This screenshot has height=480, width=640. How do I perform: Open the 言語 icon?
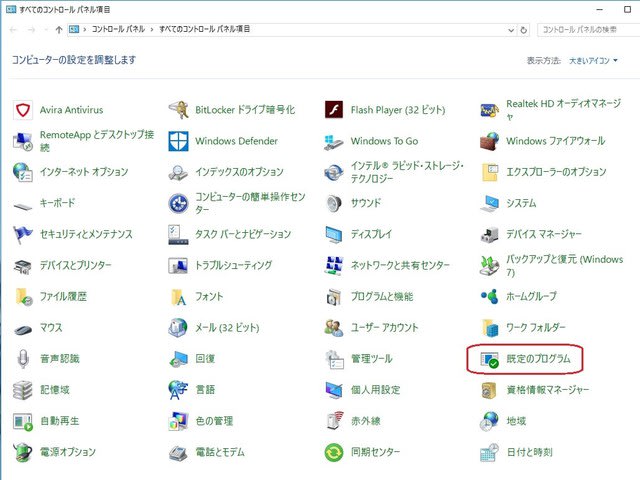[x=178, y=390]
